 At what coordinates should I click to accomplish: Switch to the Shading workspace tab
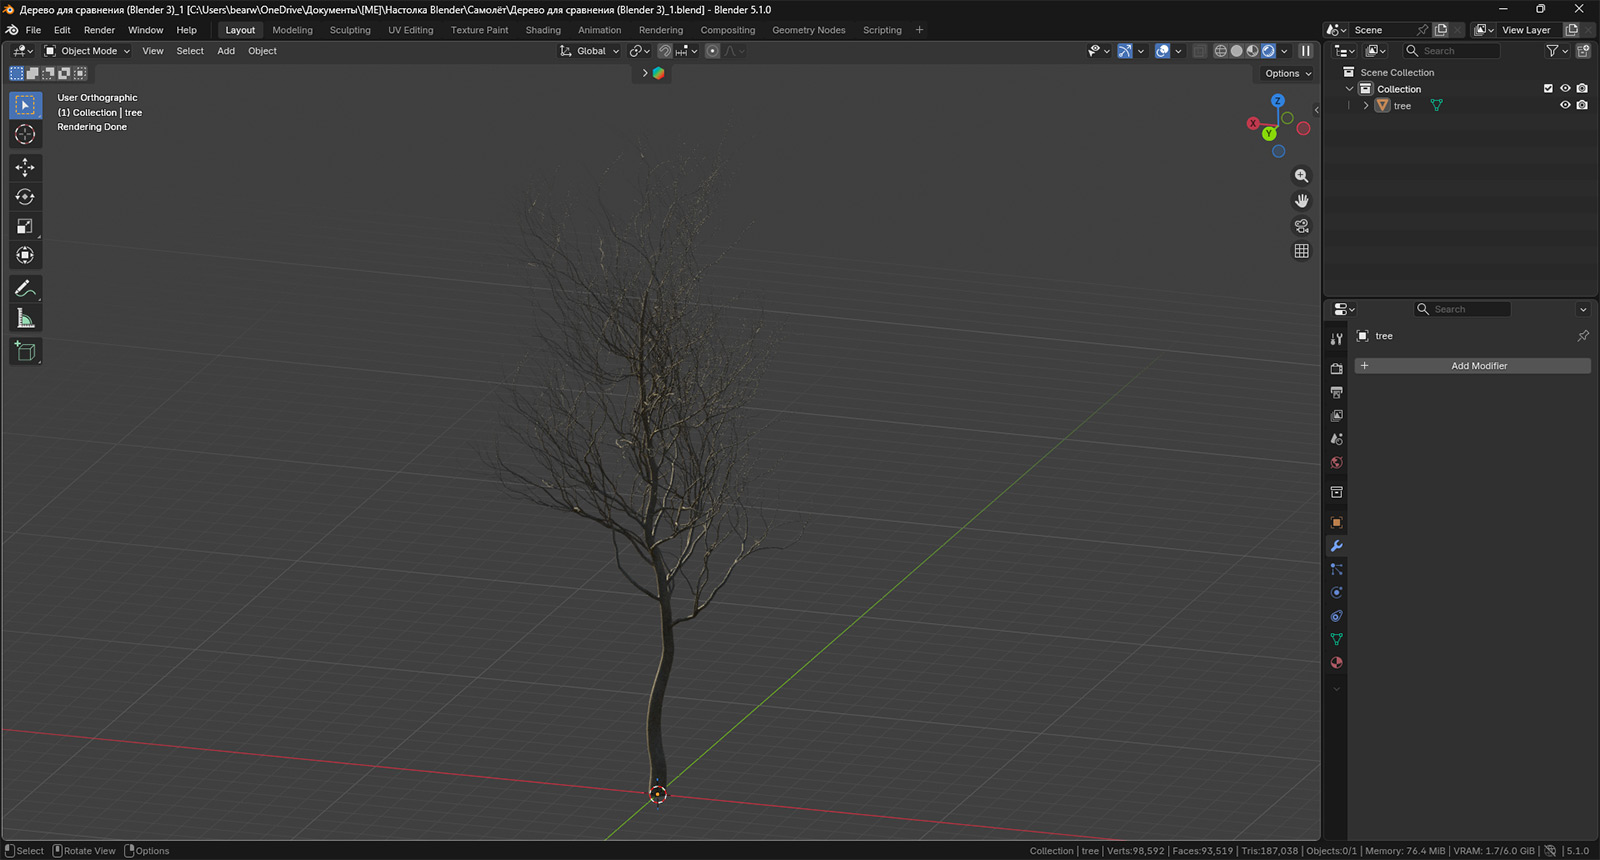[x=543, y=30]
